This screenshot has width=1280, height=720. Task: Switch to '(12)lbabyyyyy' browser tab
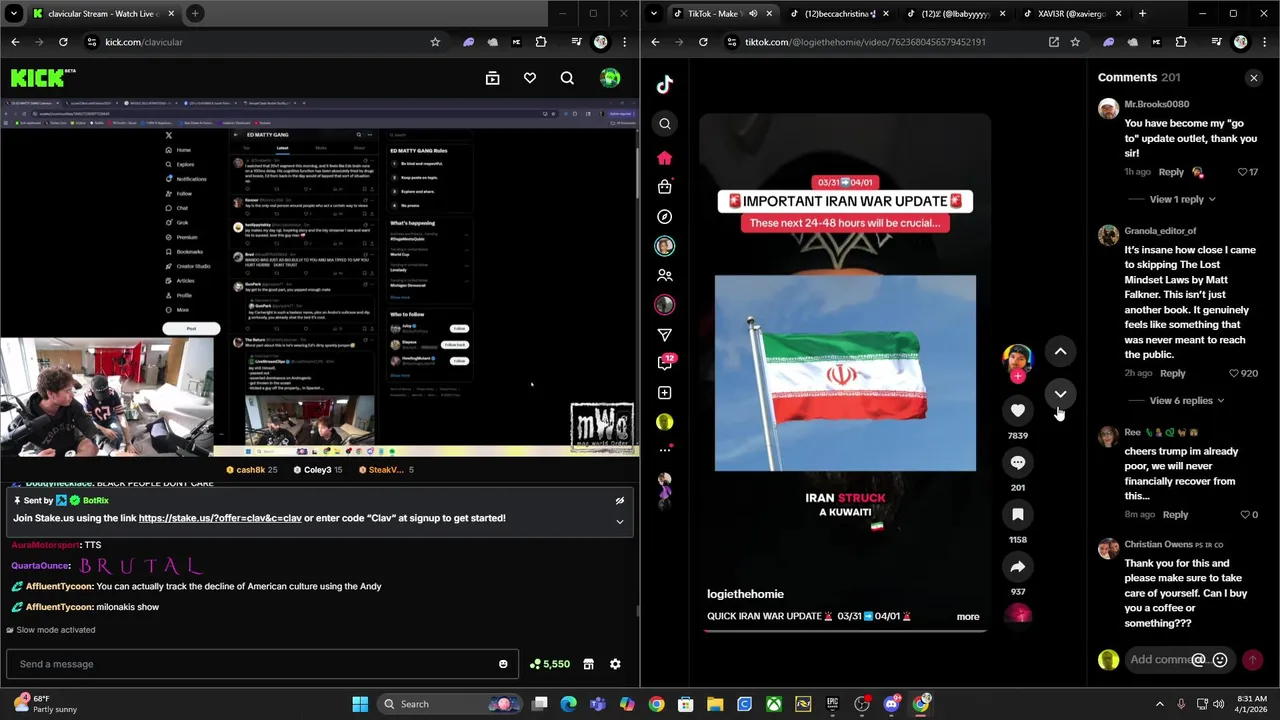(x=955, y=14)
